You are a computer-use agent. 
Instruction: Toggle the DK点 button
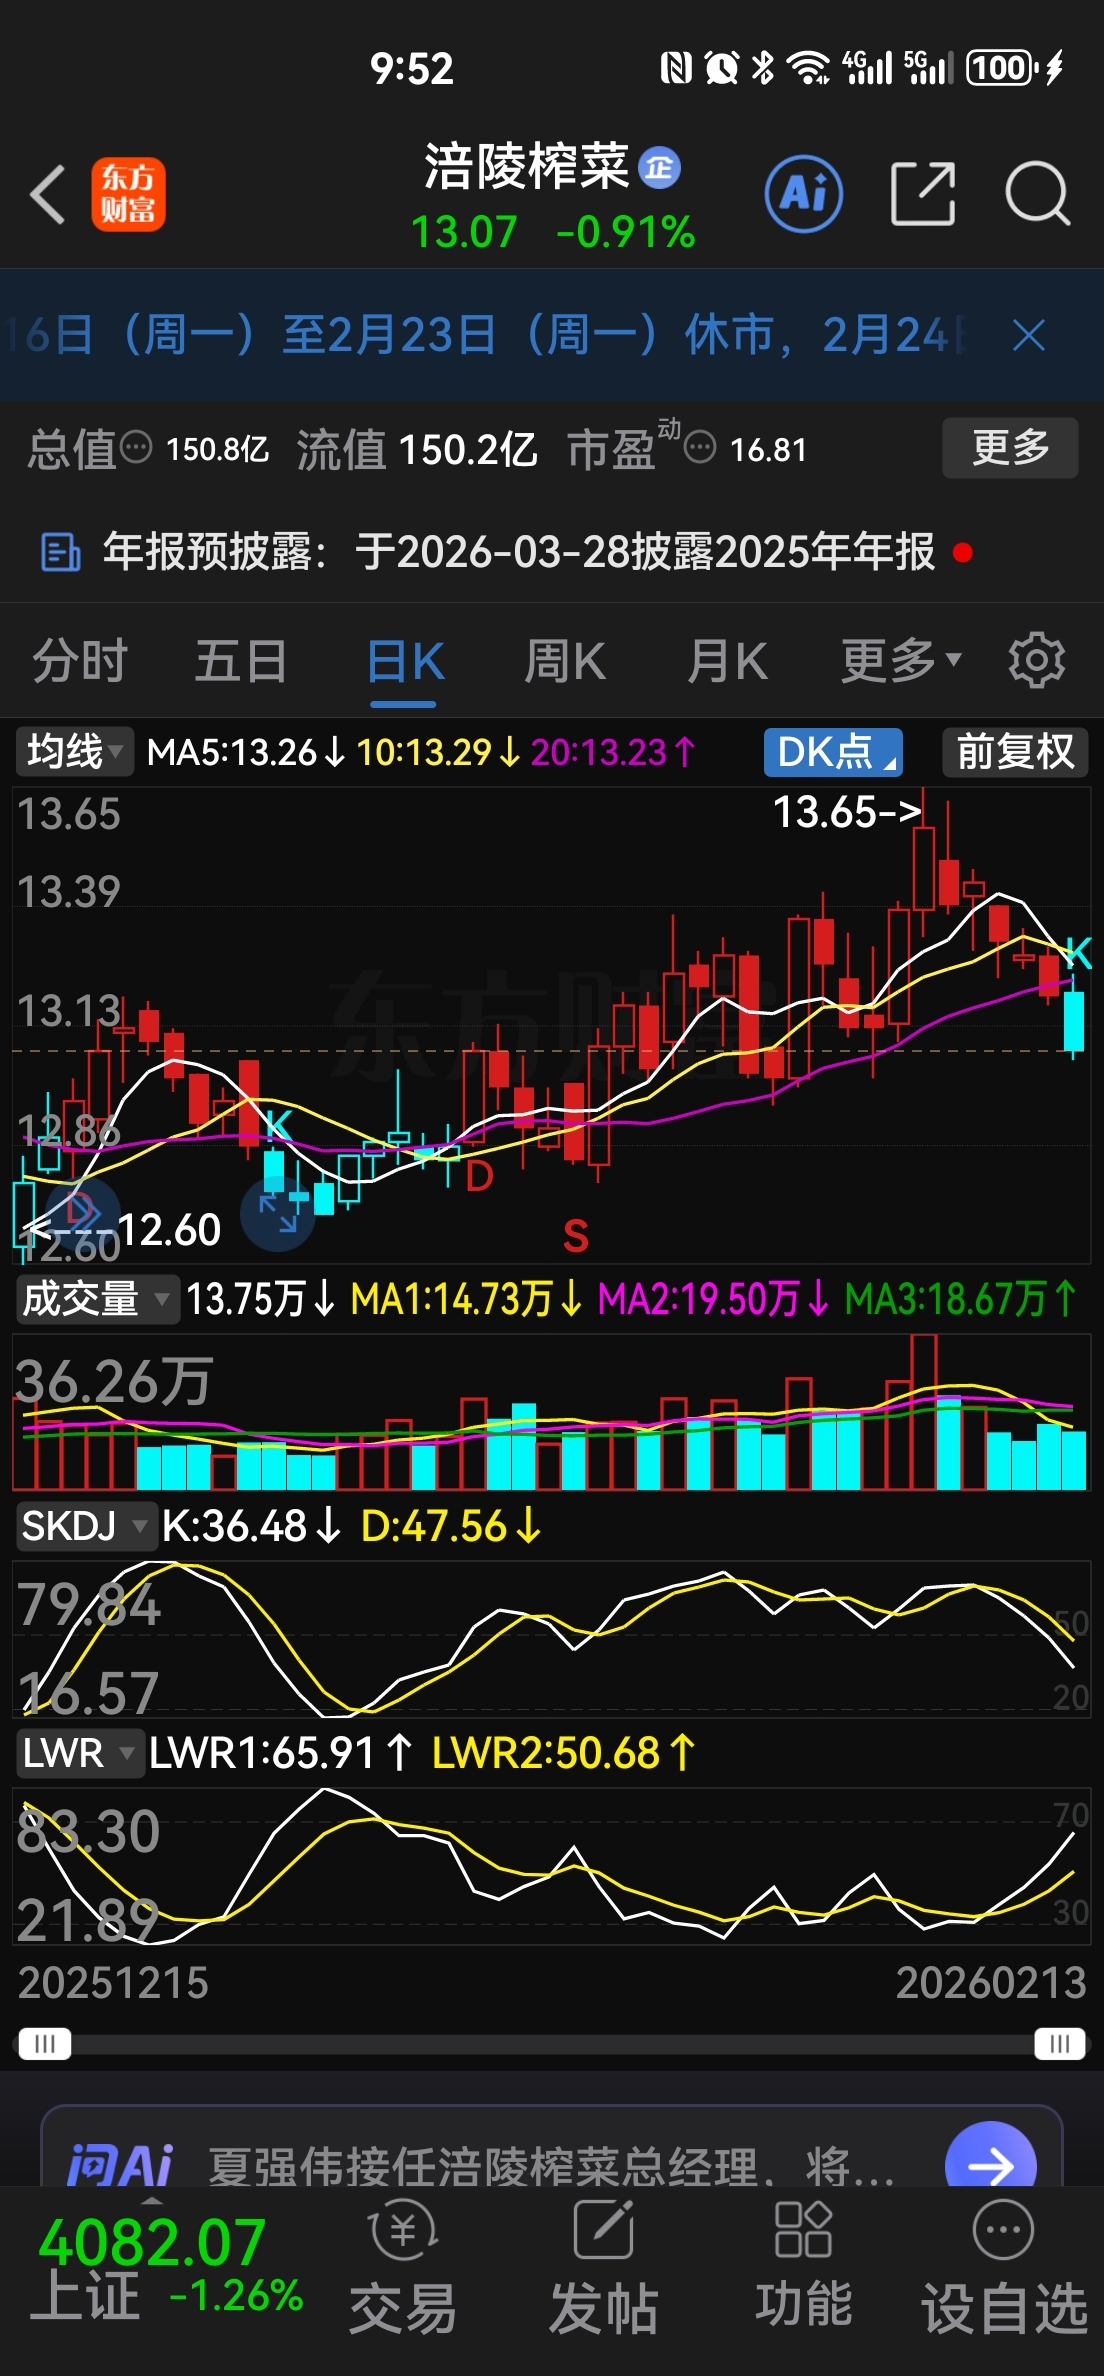click(x=833, y=752)
